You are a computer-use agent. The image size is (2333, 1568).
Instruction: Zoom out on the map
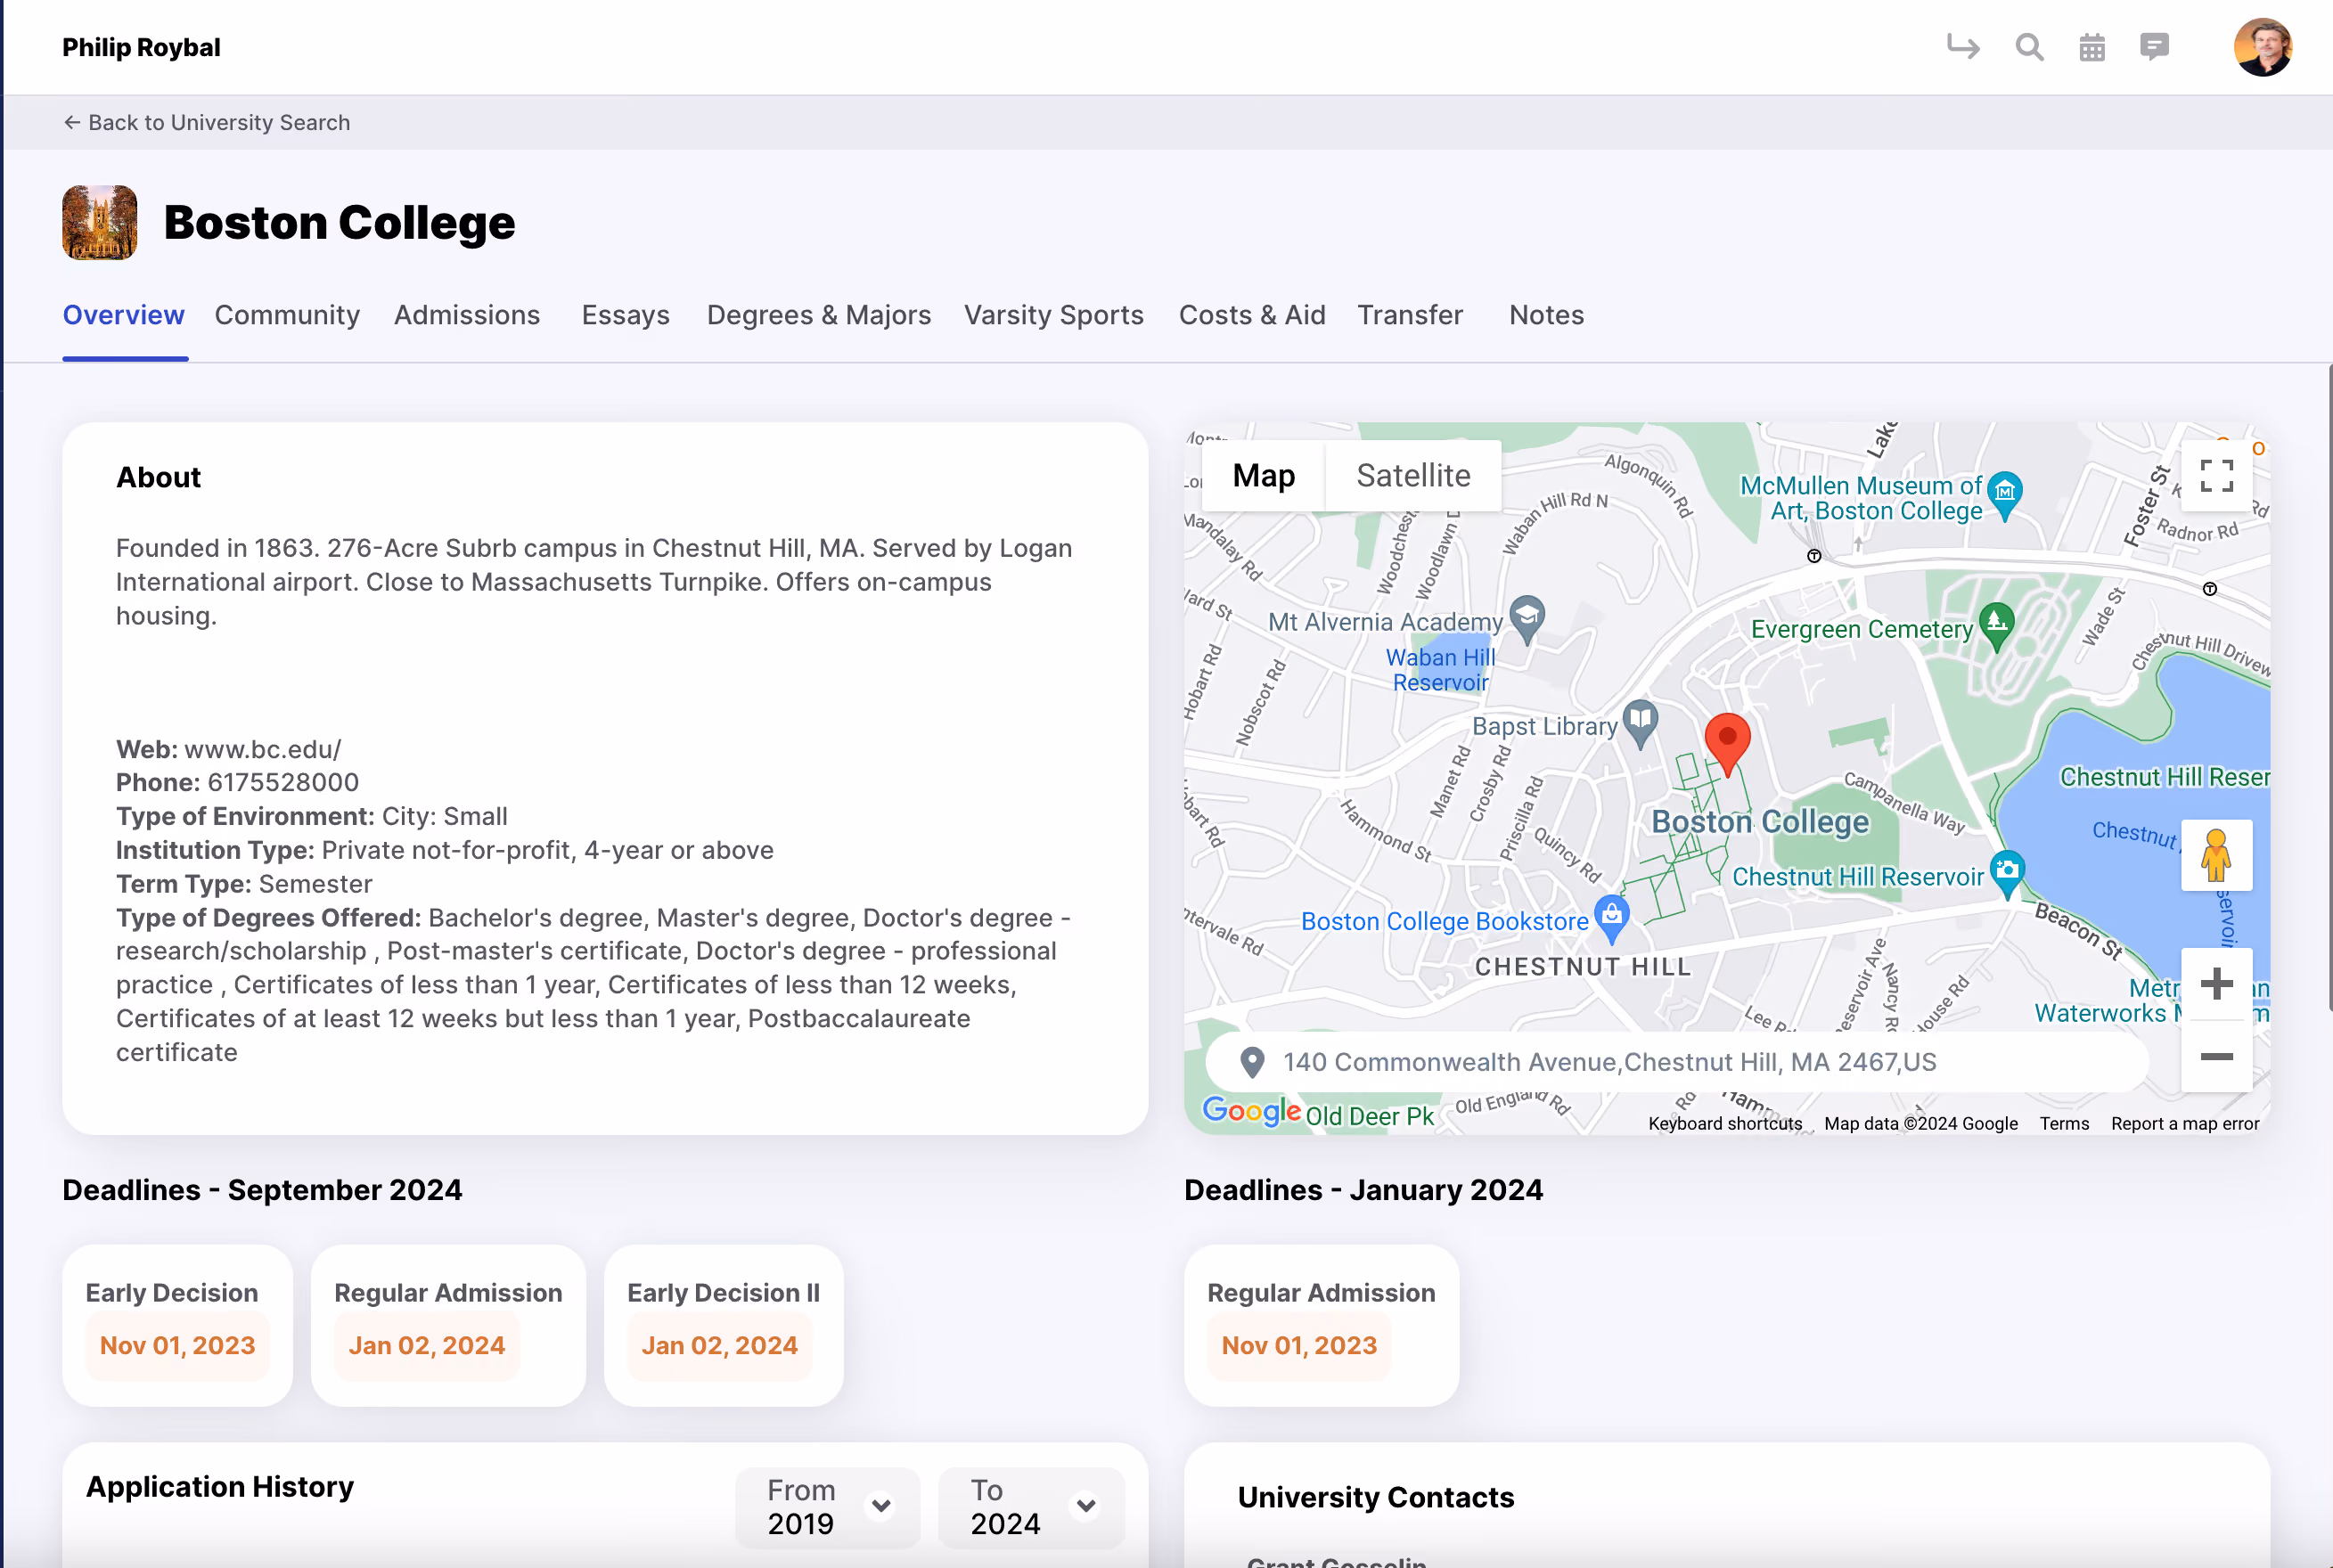[2216, 1056]
